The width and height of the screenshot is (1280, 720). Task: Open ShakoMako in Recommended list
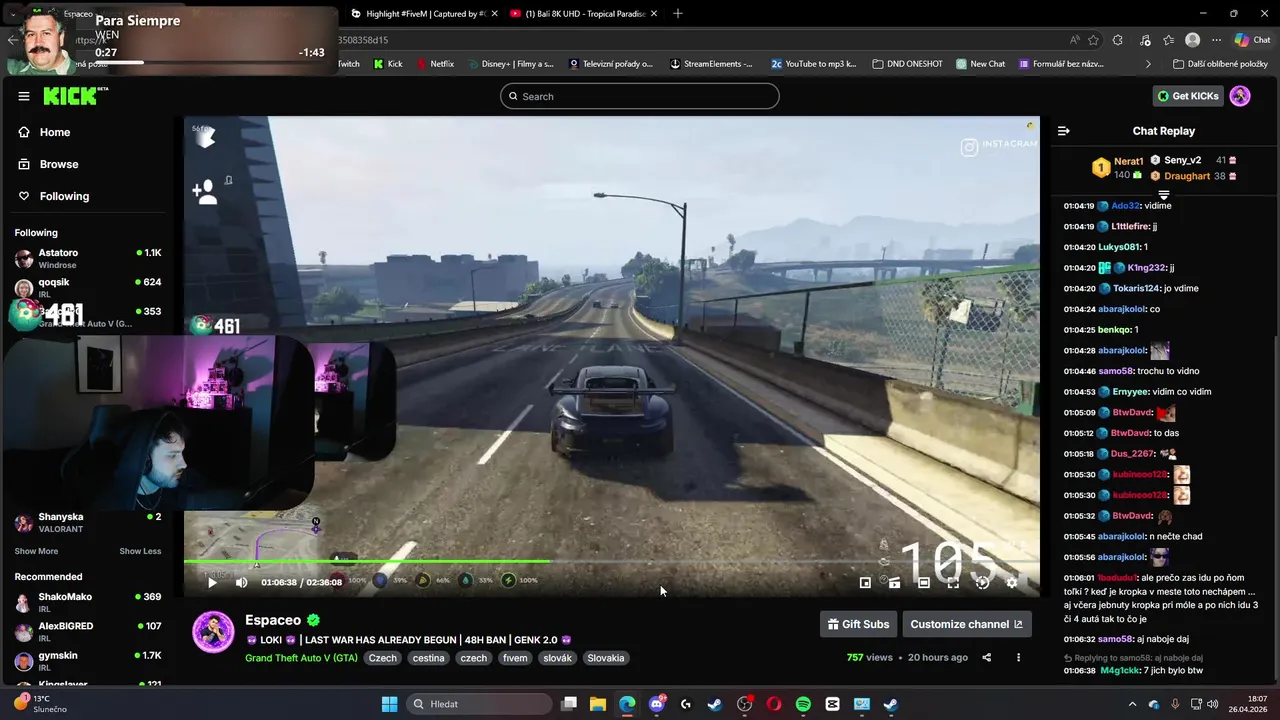pos(88,602)
